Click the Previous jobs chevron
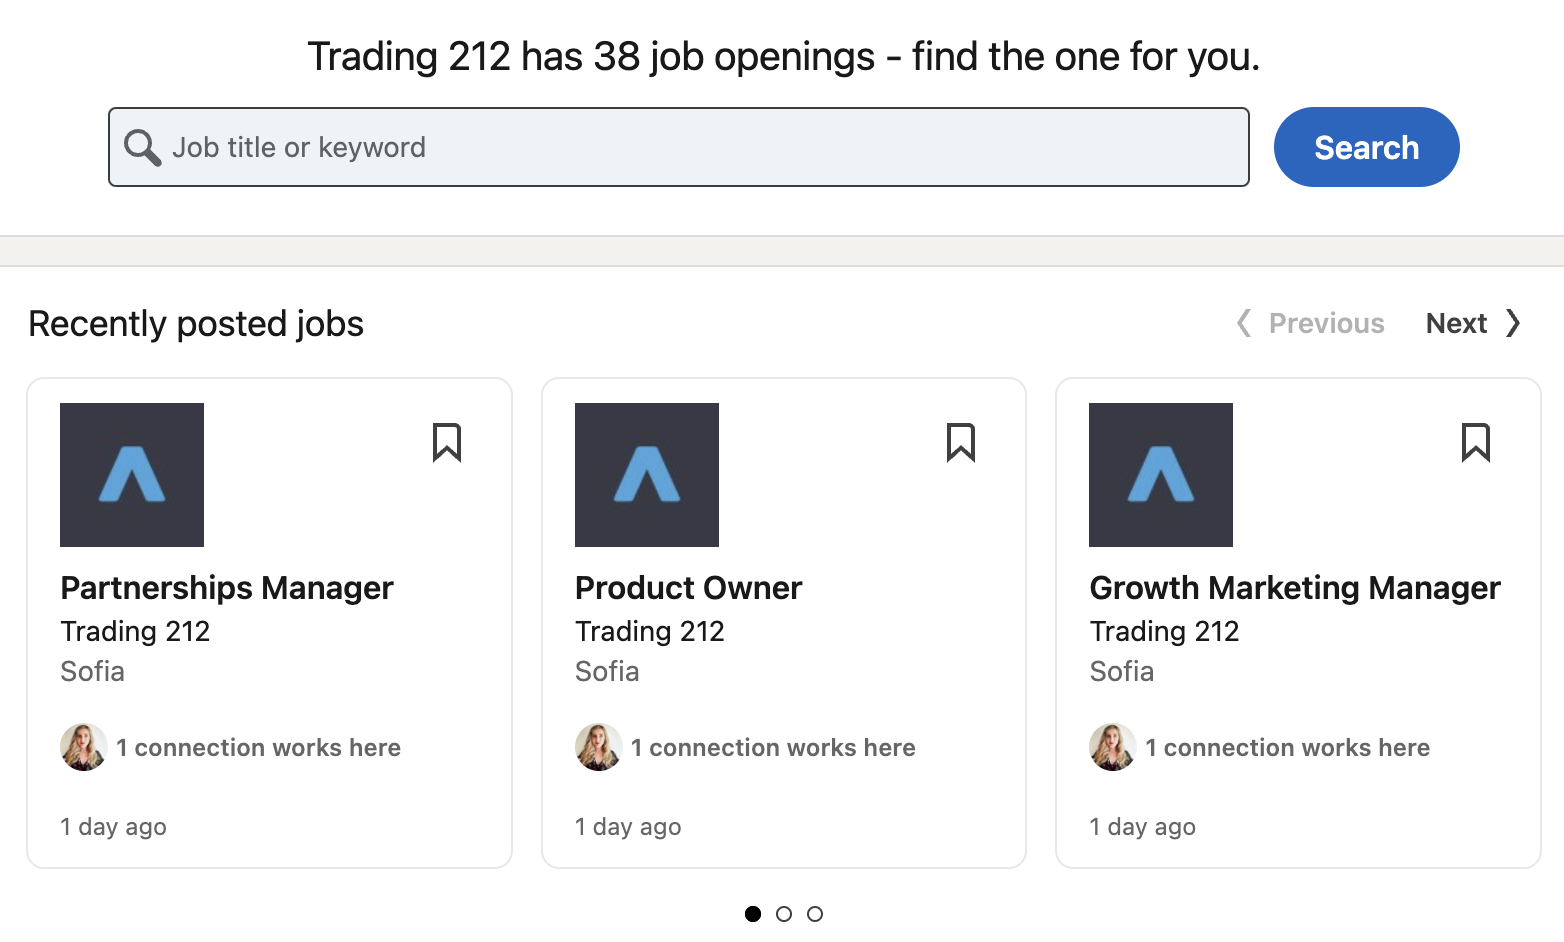 [x=1244, y=323]
